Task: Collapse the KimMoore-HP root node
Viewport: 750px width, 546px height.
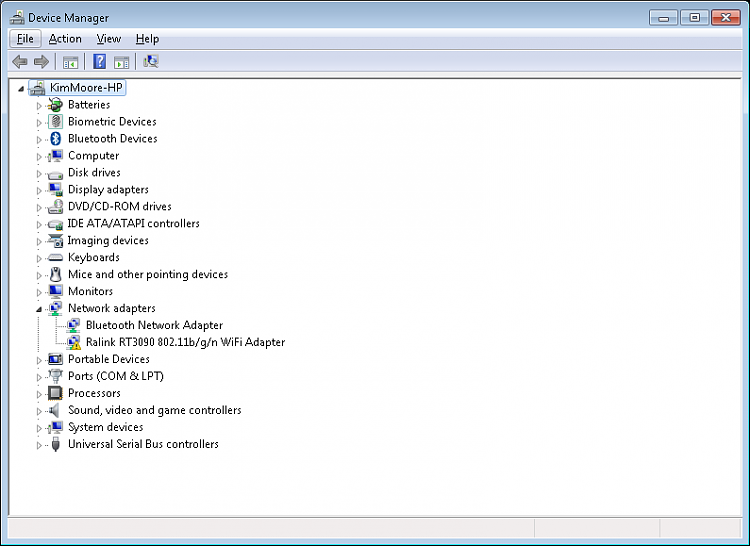Action: pyautogui.click(x=21, y=88)
